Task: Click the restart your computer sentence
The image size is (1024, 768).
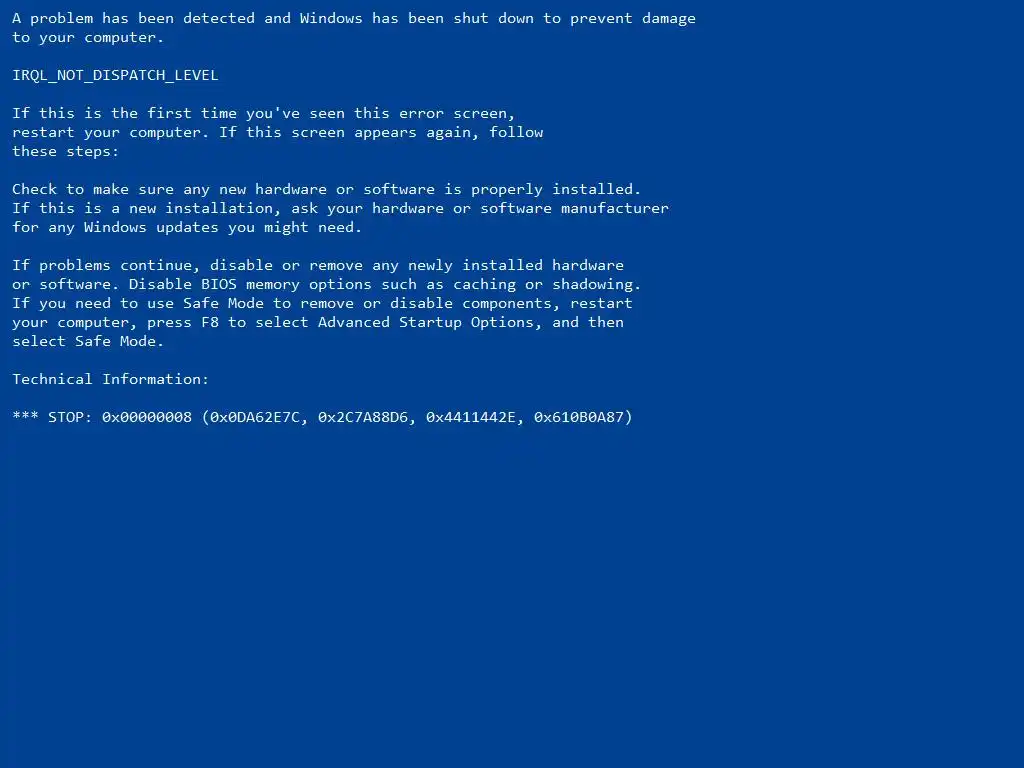Action: pos(110,133)
